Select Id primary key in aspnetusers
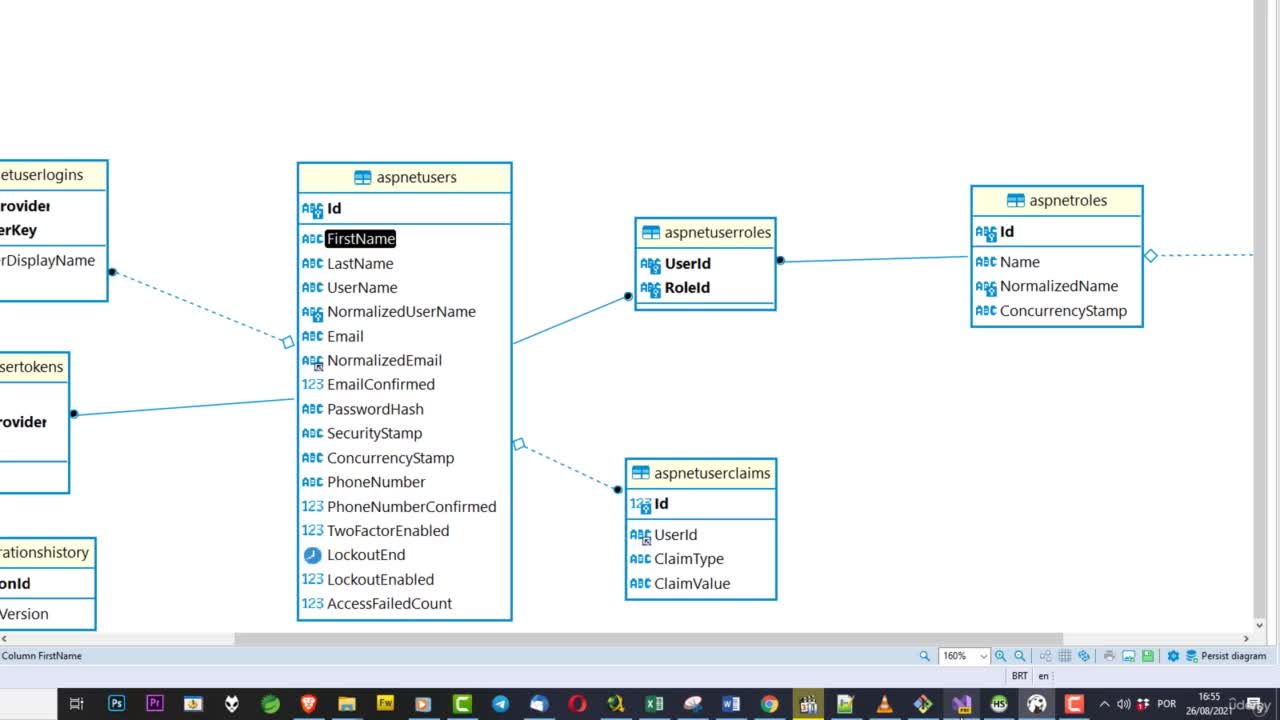The height and width of the screenshot is (720, 1280). click(x=334, y=208)
